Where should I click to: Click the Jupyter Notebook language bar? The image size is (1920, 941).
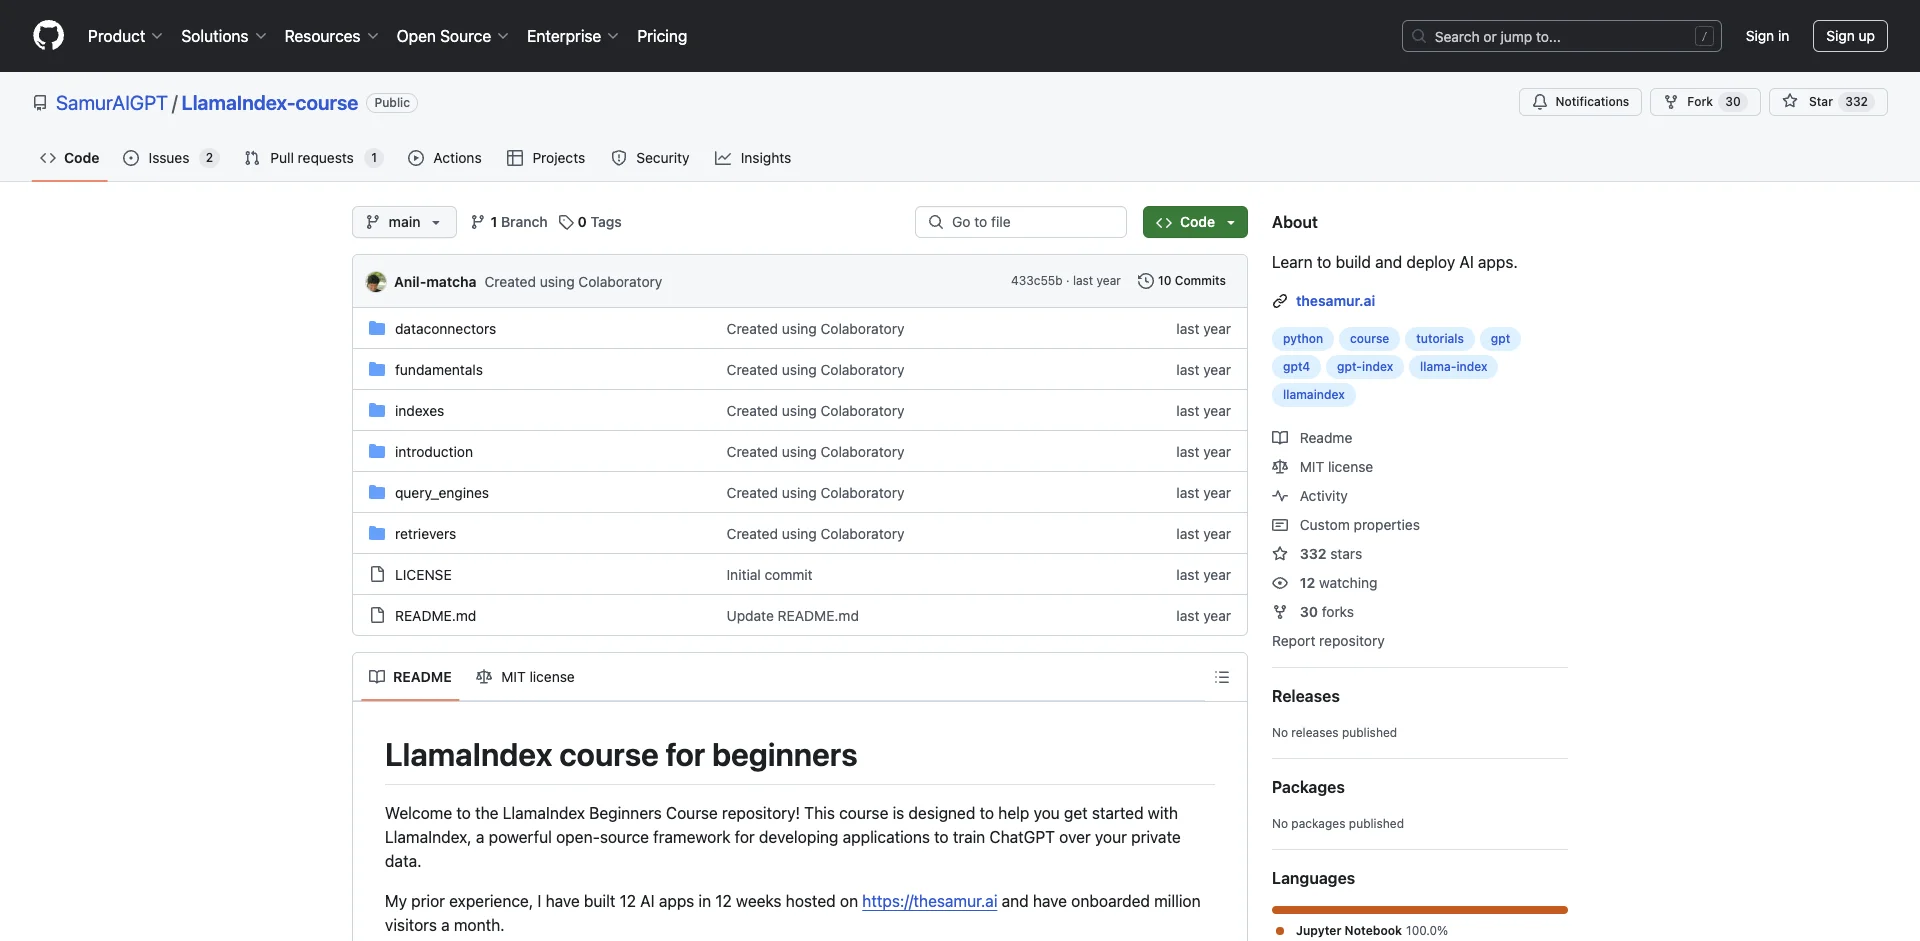(x=1420, y=910)
